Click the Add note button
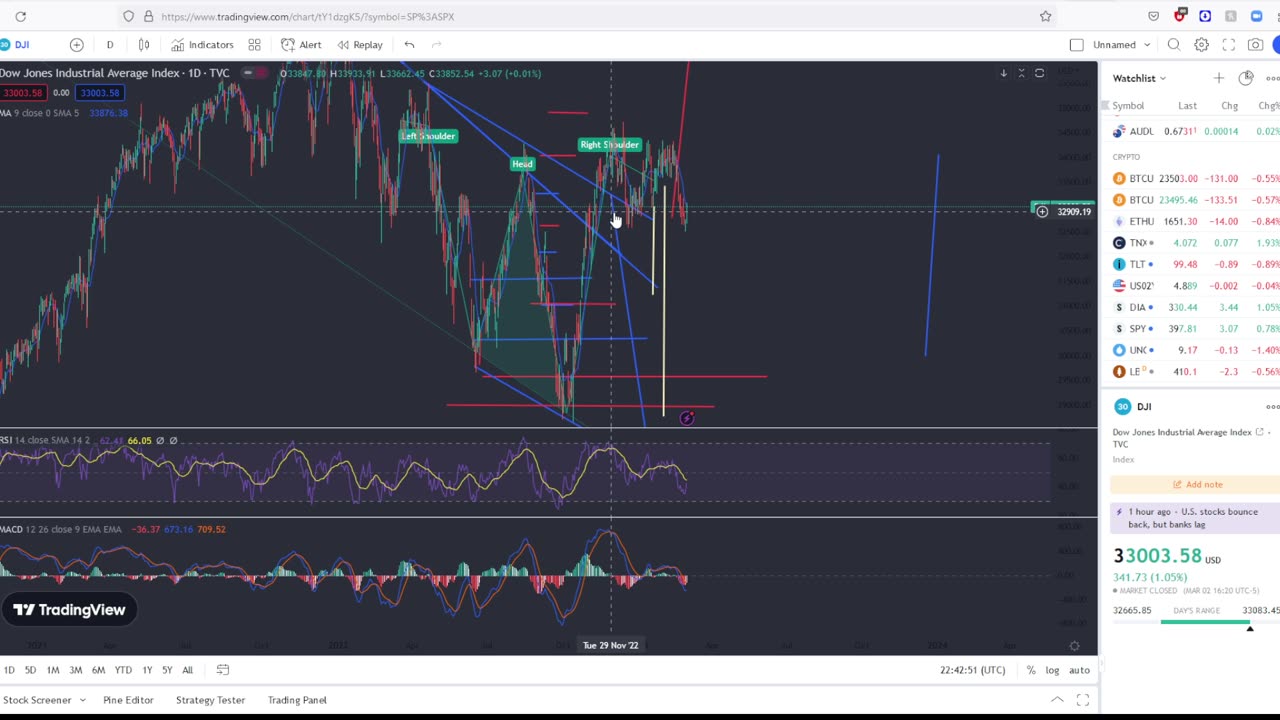This screenshot has height=720, width=1280. tap(1195, 484)
